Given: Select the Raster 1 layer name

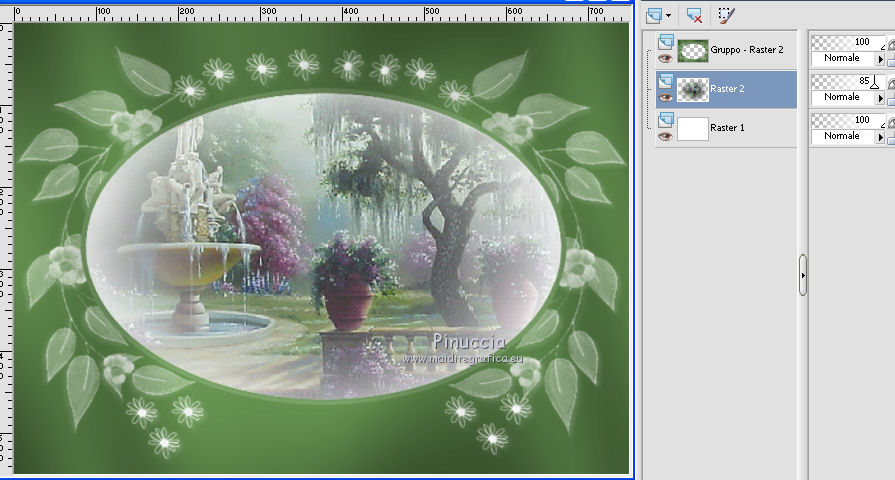Looking at the screenshot, I should pyautogui.click(x=727, y=127).
